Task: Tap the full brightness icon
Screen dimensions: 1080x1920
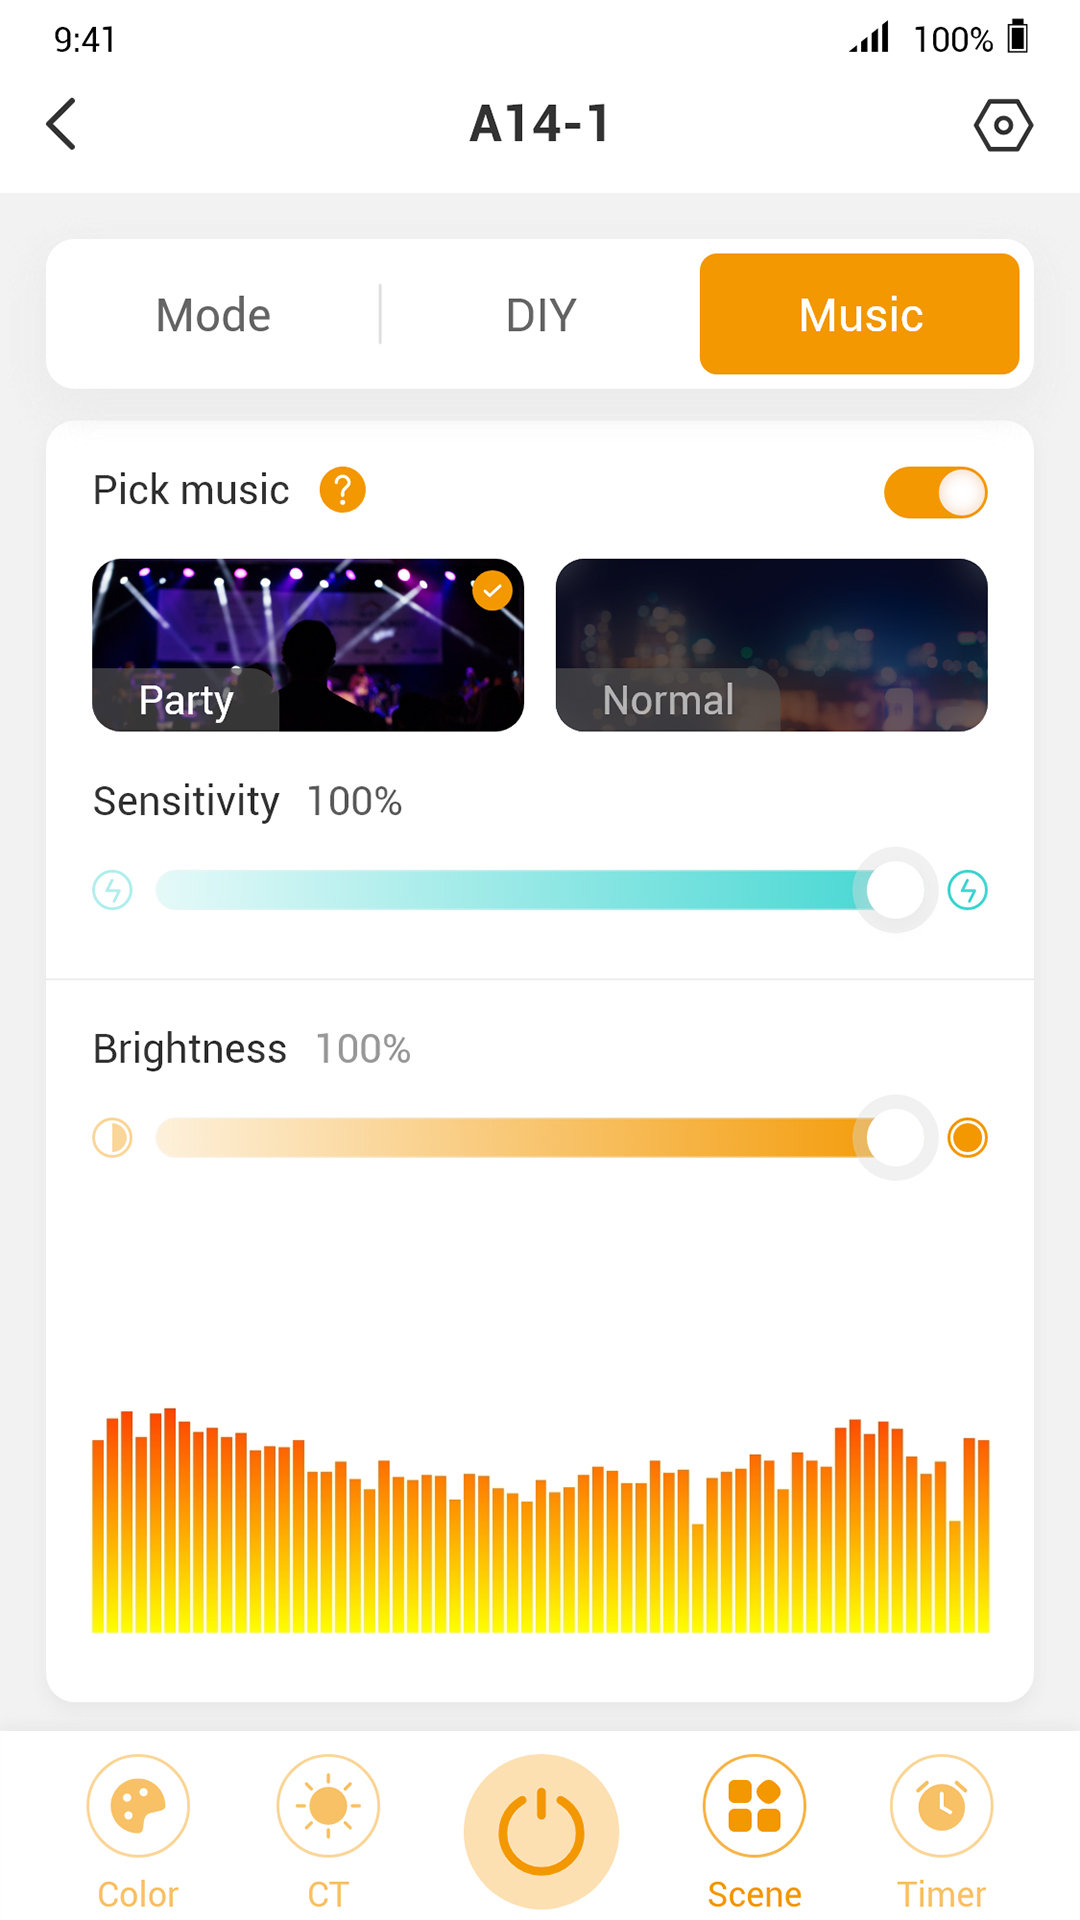Action: click(967, 1138)
